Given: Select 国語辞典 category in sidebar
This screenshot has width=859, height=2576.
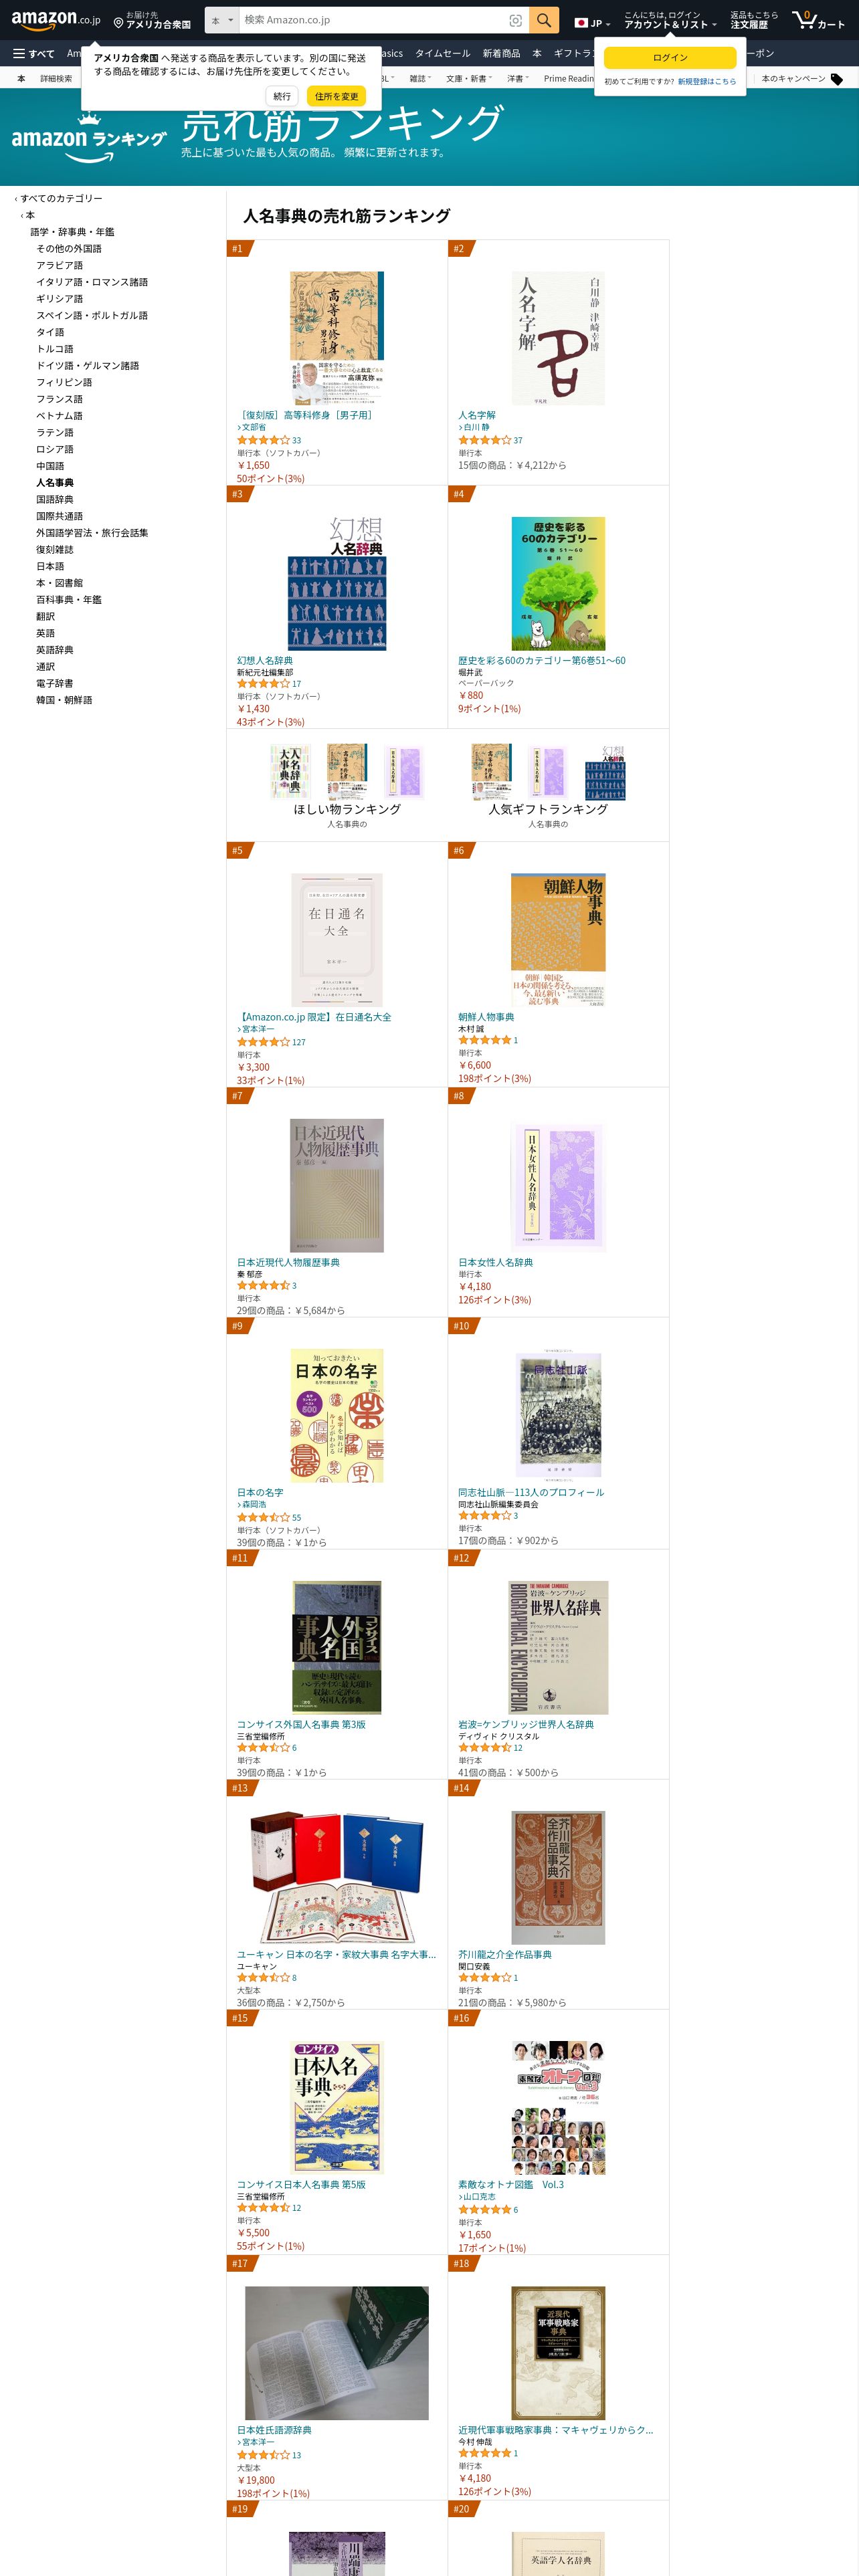Looking at the screenshot, I should [x=55, y=499].
